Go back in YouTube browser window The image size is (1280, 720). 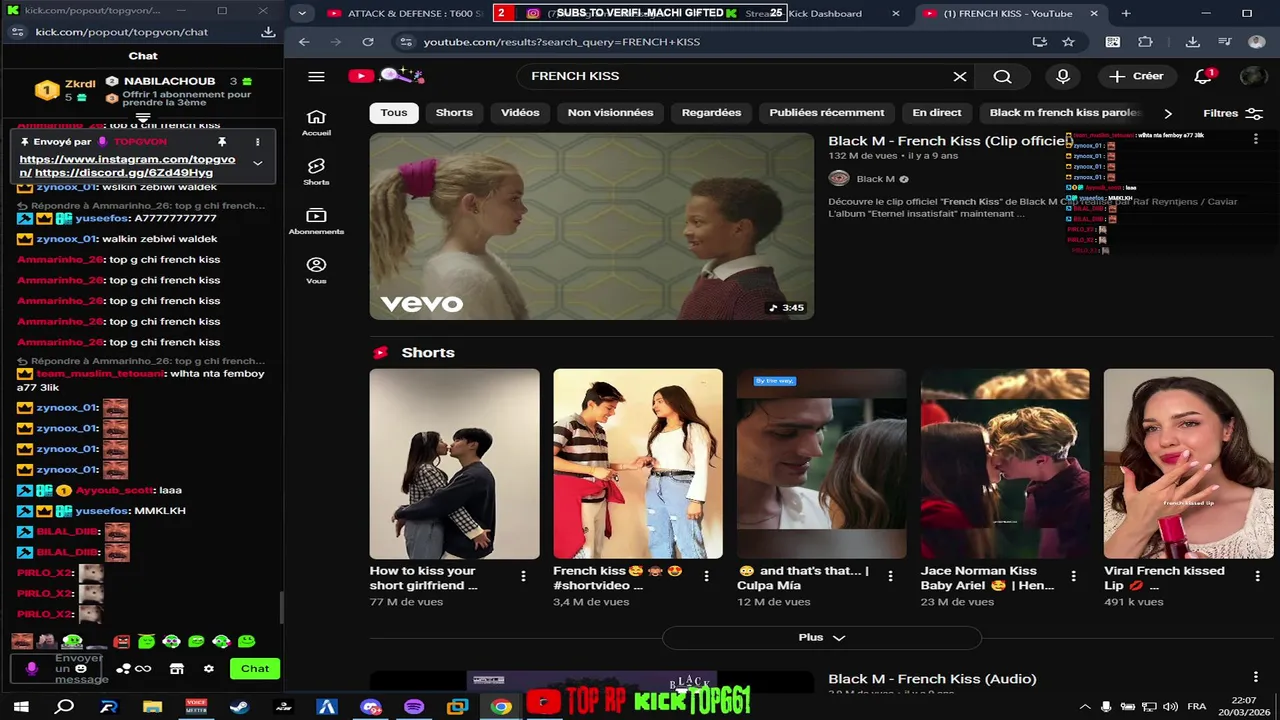(x=304, y=42)
